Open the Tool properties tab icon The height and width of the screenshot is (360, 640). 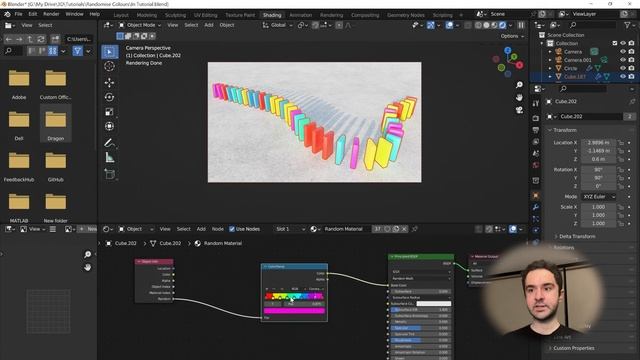536,103
